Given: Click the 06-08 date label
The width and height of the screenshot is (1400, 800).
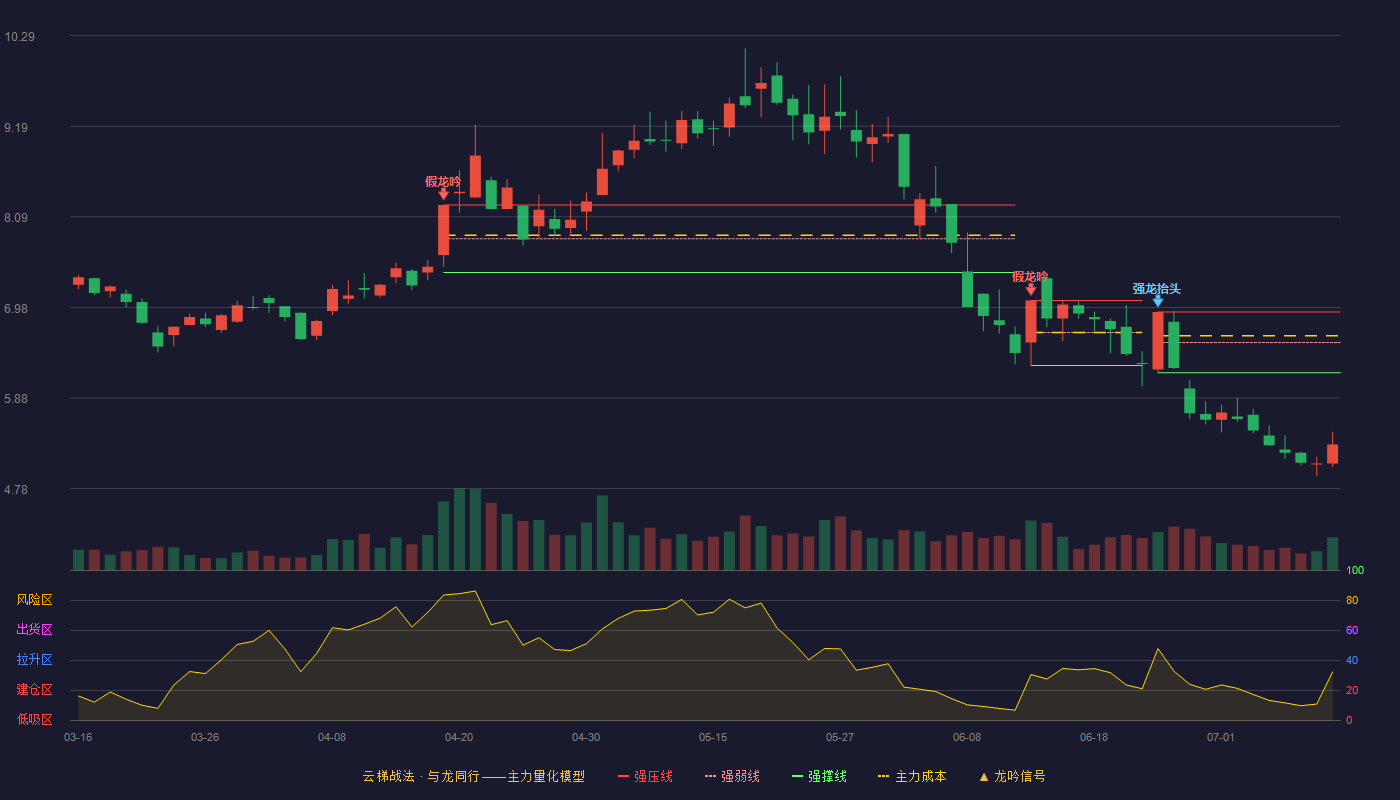Looking at the screenshot, I should (x=967, y=737).
